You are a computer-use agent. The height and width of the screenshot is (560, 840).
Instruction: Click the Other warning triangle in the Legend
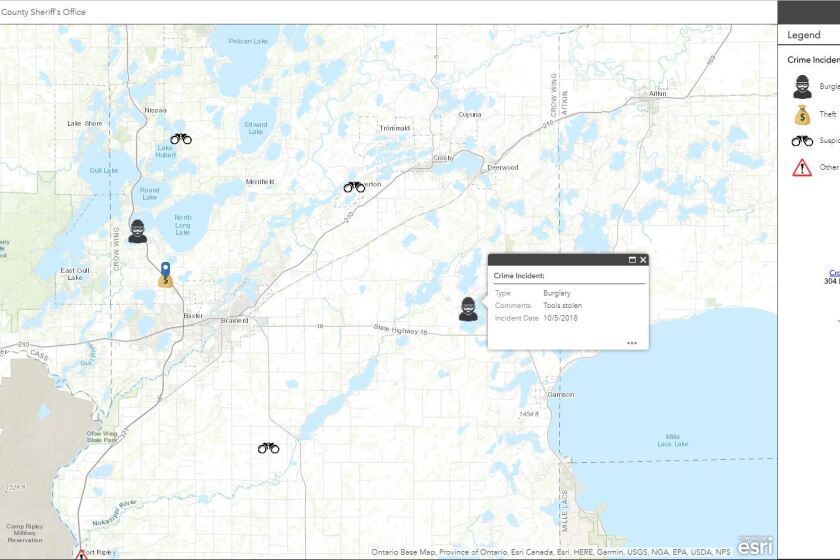(x=802, y=167)
